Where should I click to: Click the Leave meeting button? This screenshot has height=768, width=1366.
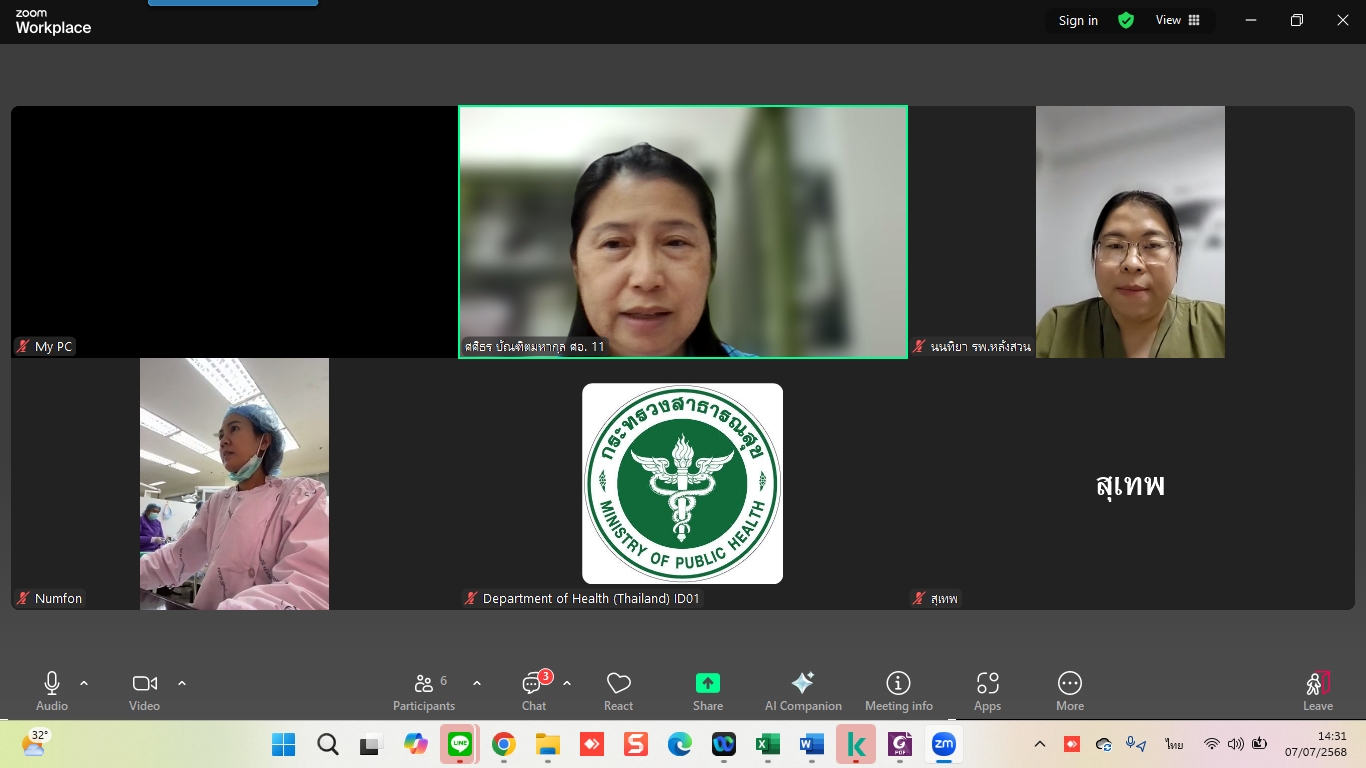pos(1317,691)
